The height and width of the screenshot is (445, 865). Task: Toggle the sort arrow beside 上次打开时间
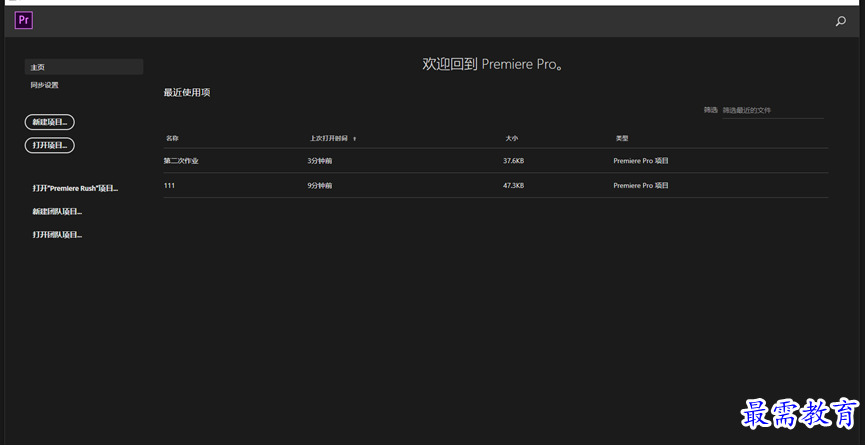(x=354, y=139)
